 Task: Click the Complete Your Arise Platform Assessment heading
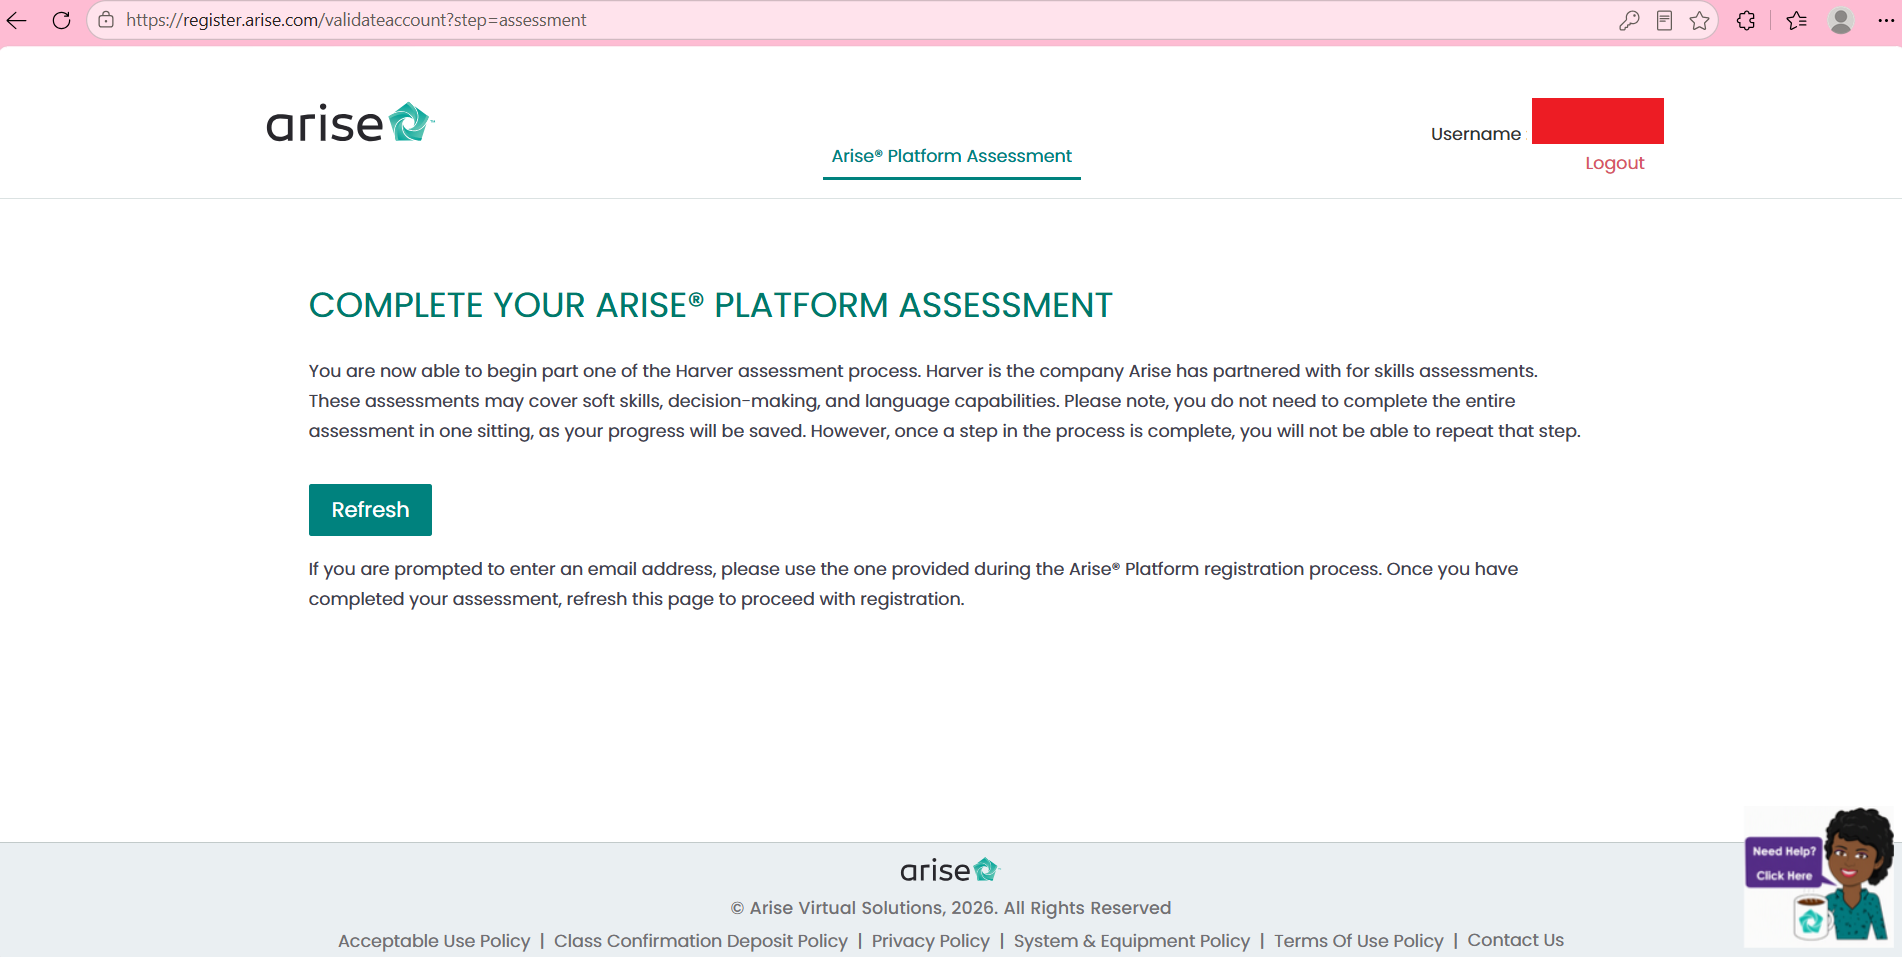click(x=710, y=305)
